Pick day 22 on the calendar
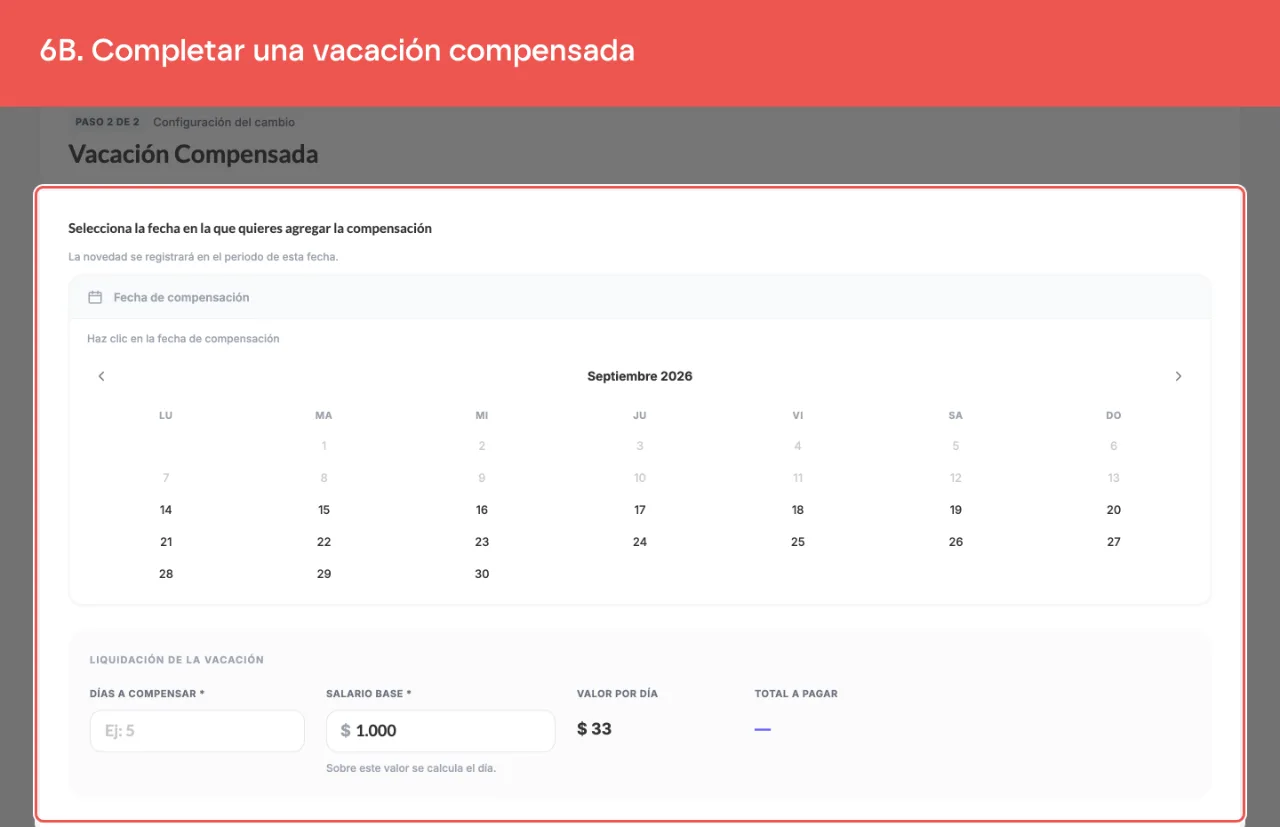Image resolution: width=1280 pixels, height=827 pixels. (324, 542)
